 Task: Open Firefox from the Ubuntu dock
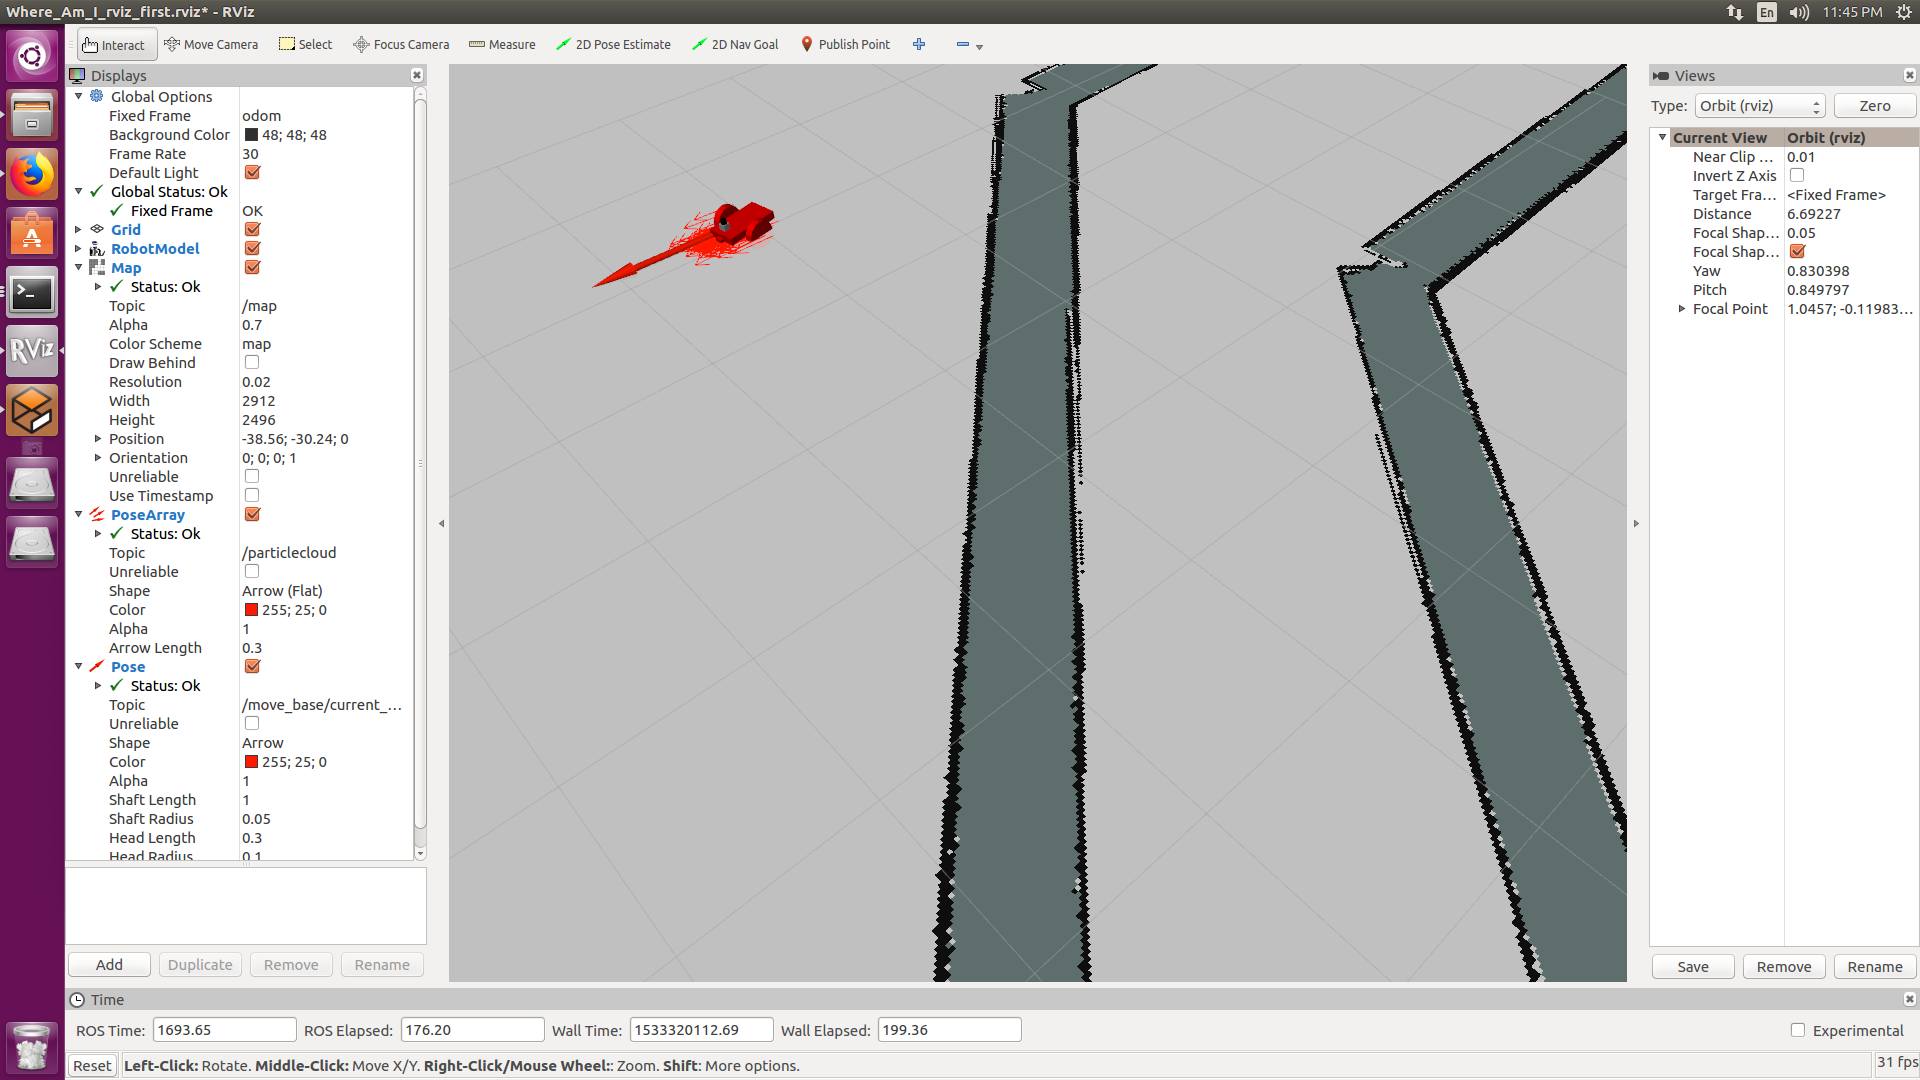tap(32, 175)
